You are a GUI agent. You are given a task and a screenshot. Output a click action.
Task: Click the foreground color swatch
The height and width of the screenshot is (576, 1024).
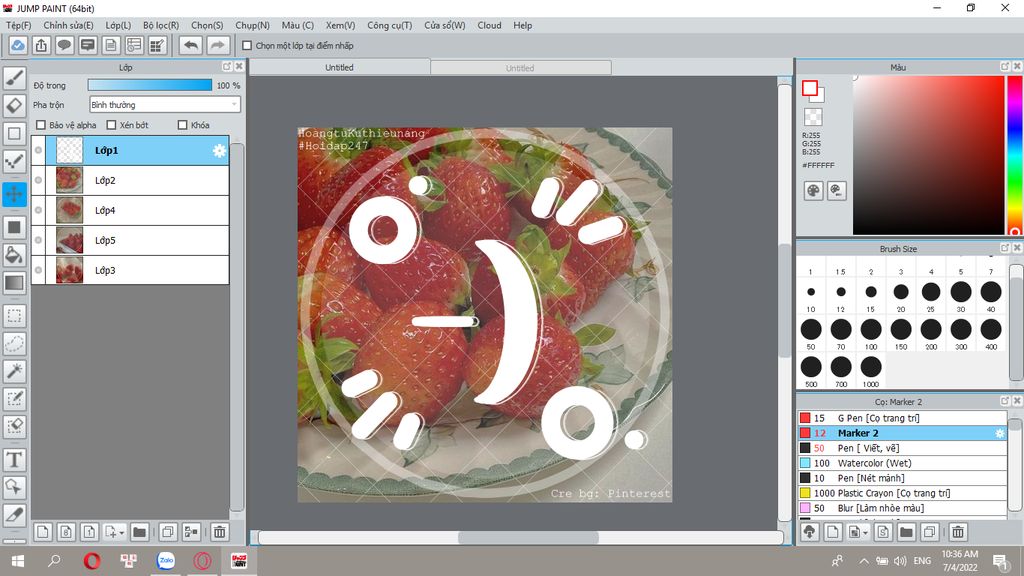point(810,88)
